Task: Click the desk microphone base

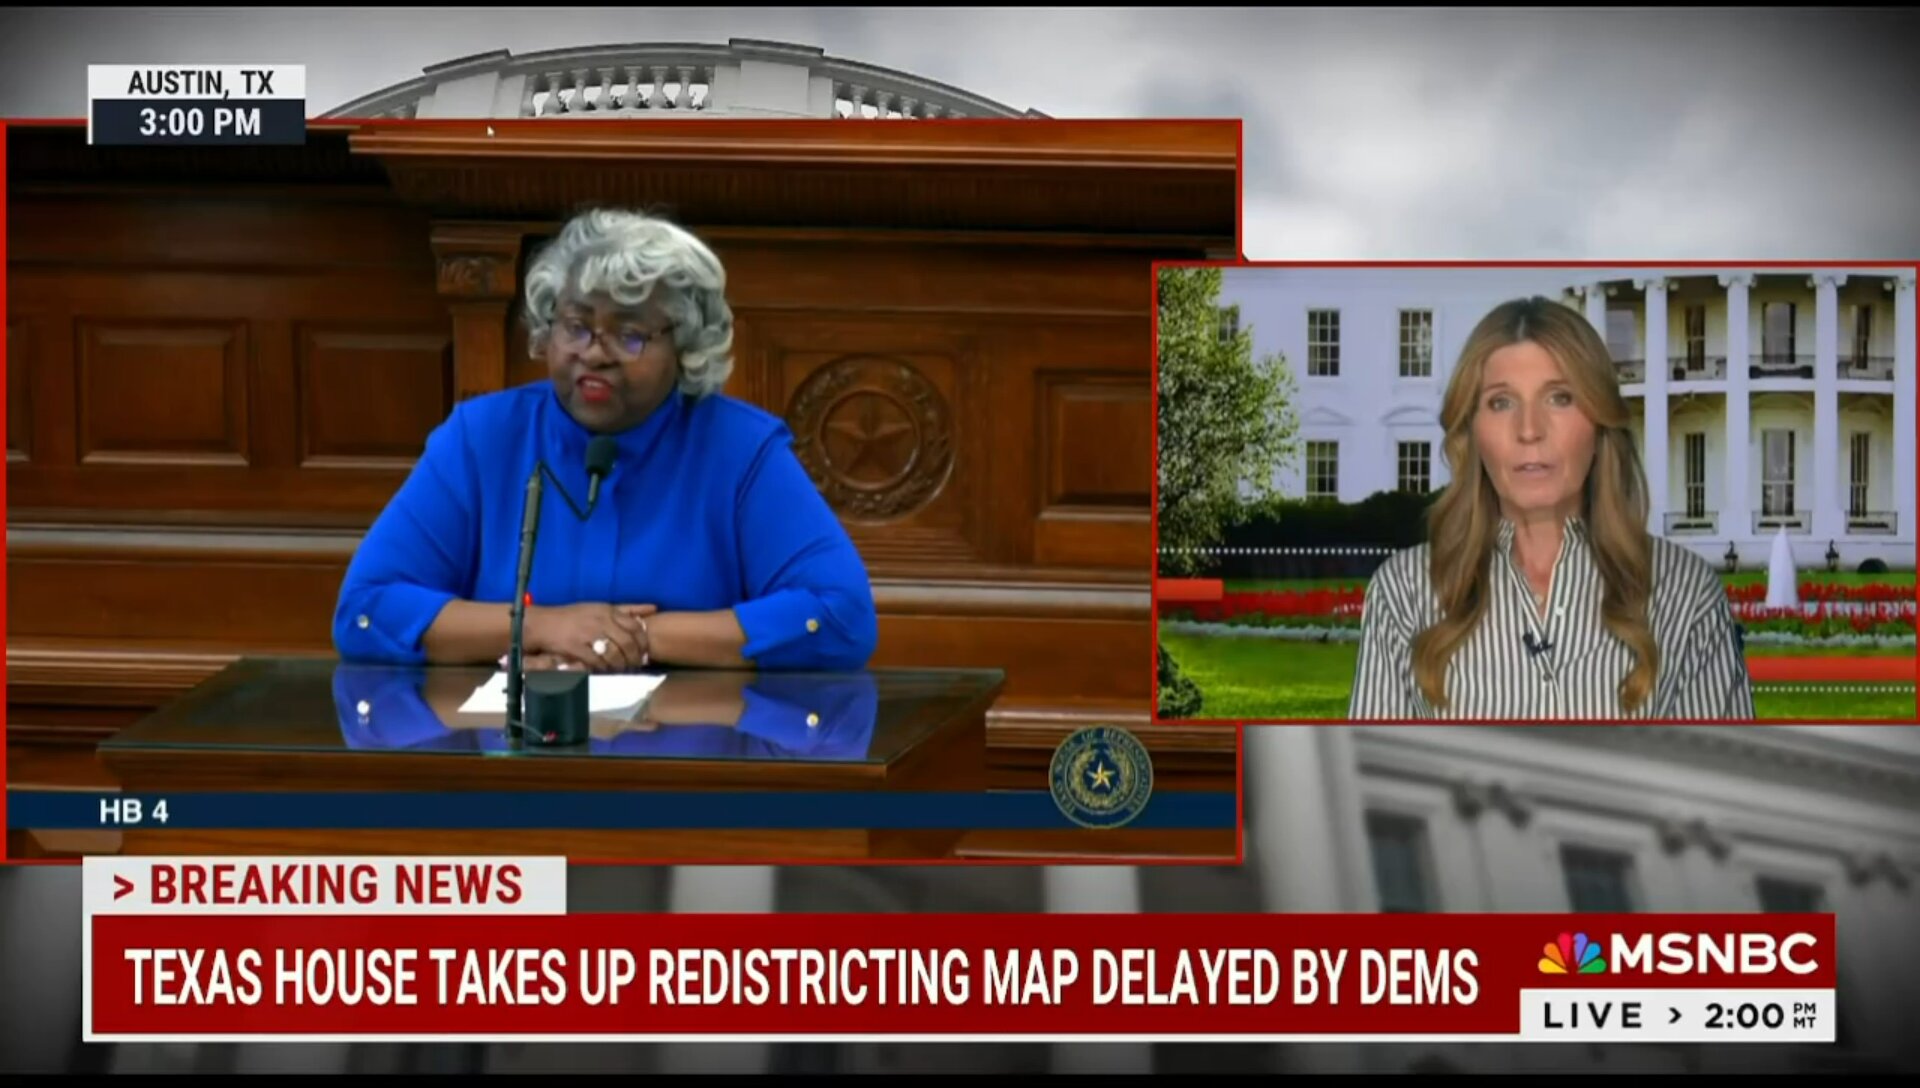Action: 555,707
